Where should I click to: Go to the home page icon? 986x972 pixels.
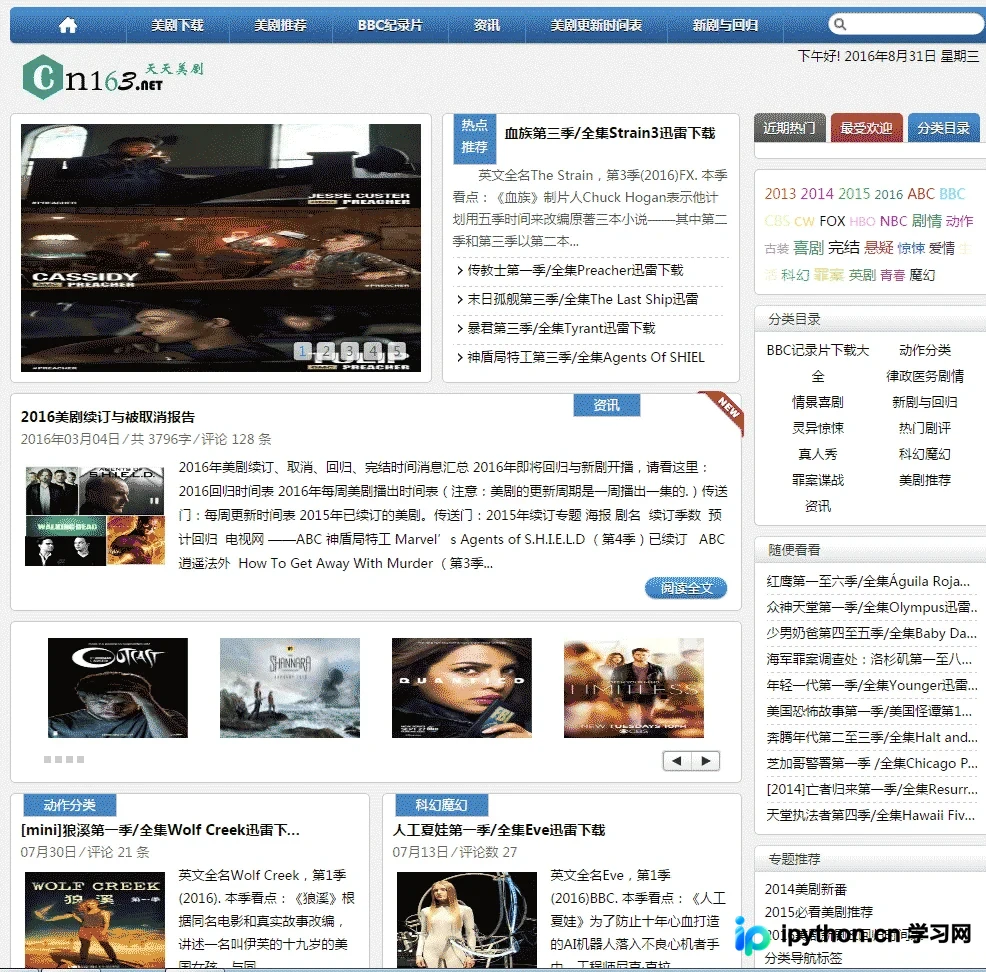(68, 25)
